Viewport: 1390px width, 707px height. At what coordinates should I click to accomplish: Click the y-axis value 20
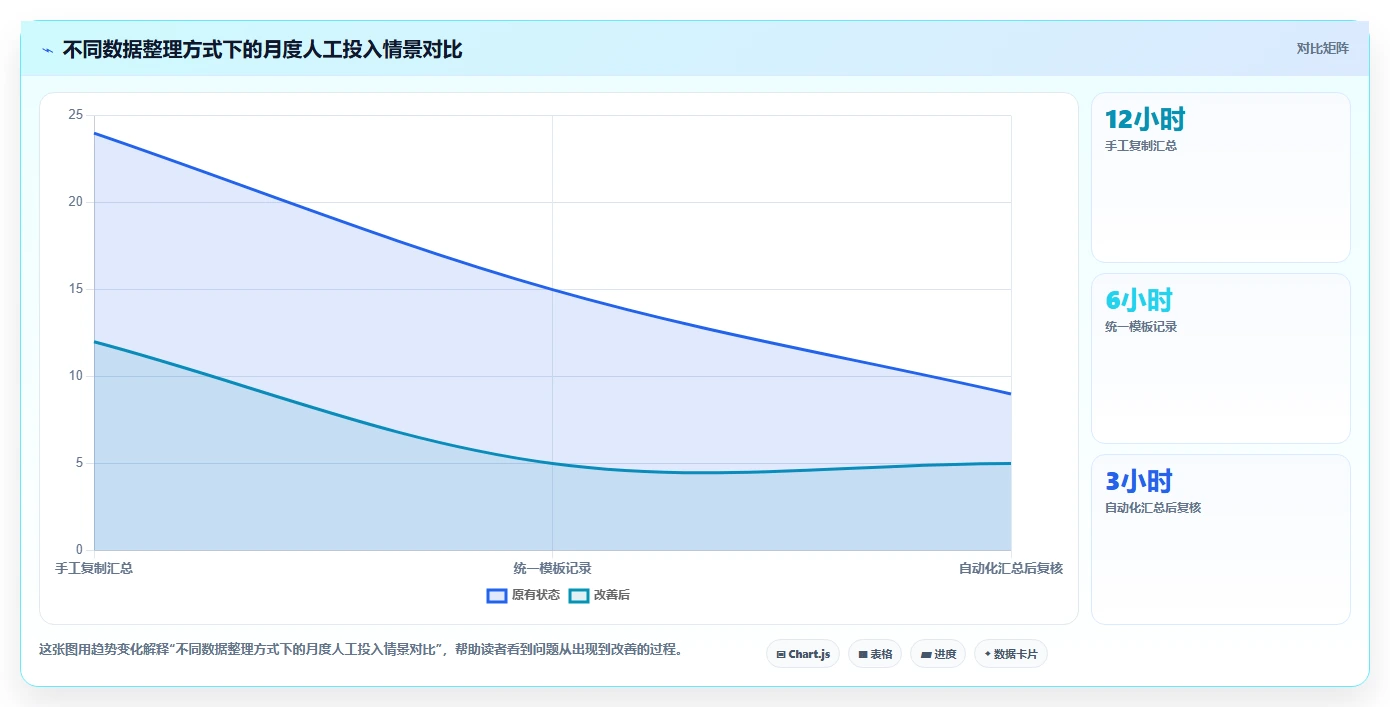click(75, 202)
